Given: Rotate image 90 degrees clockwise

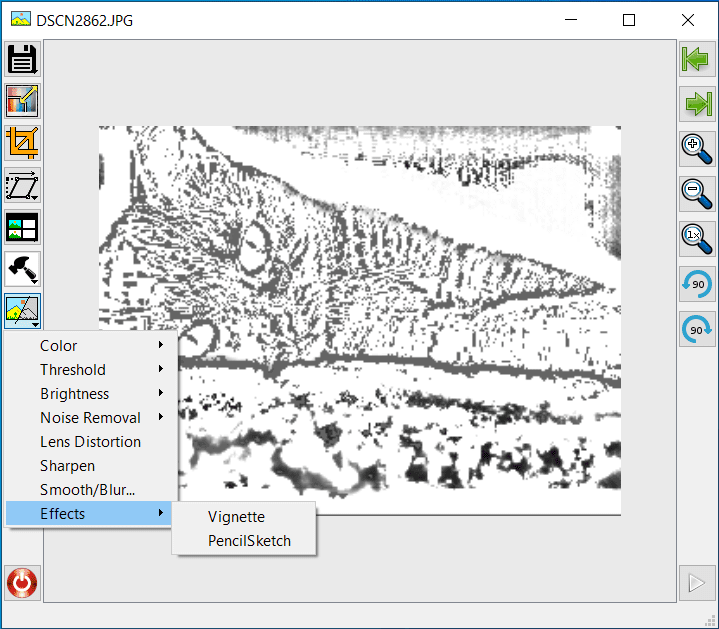Looking at the screenshot, I should point(697,329).
